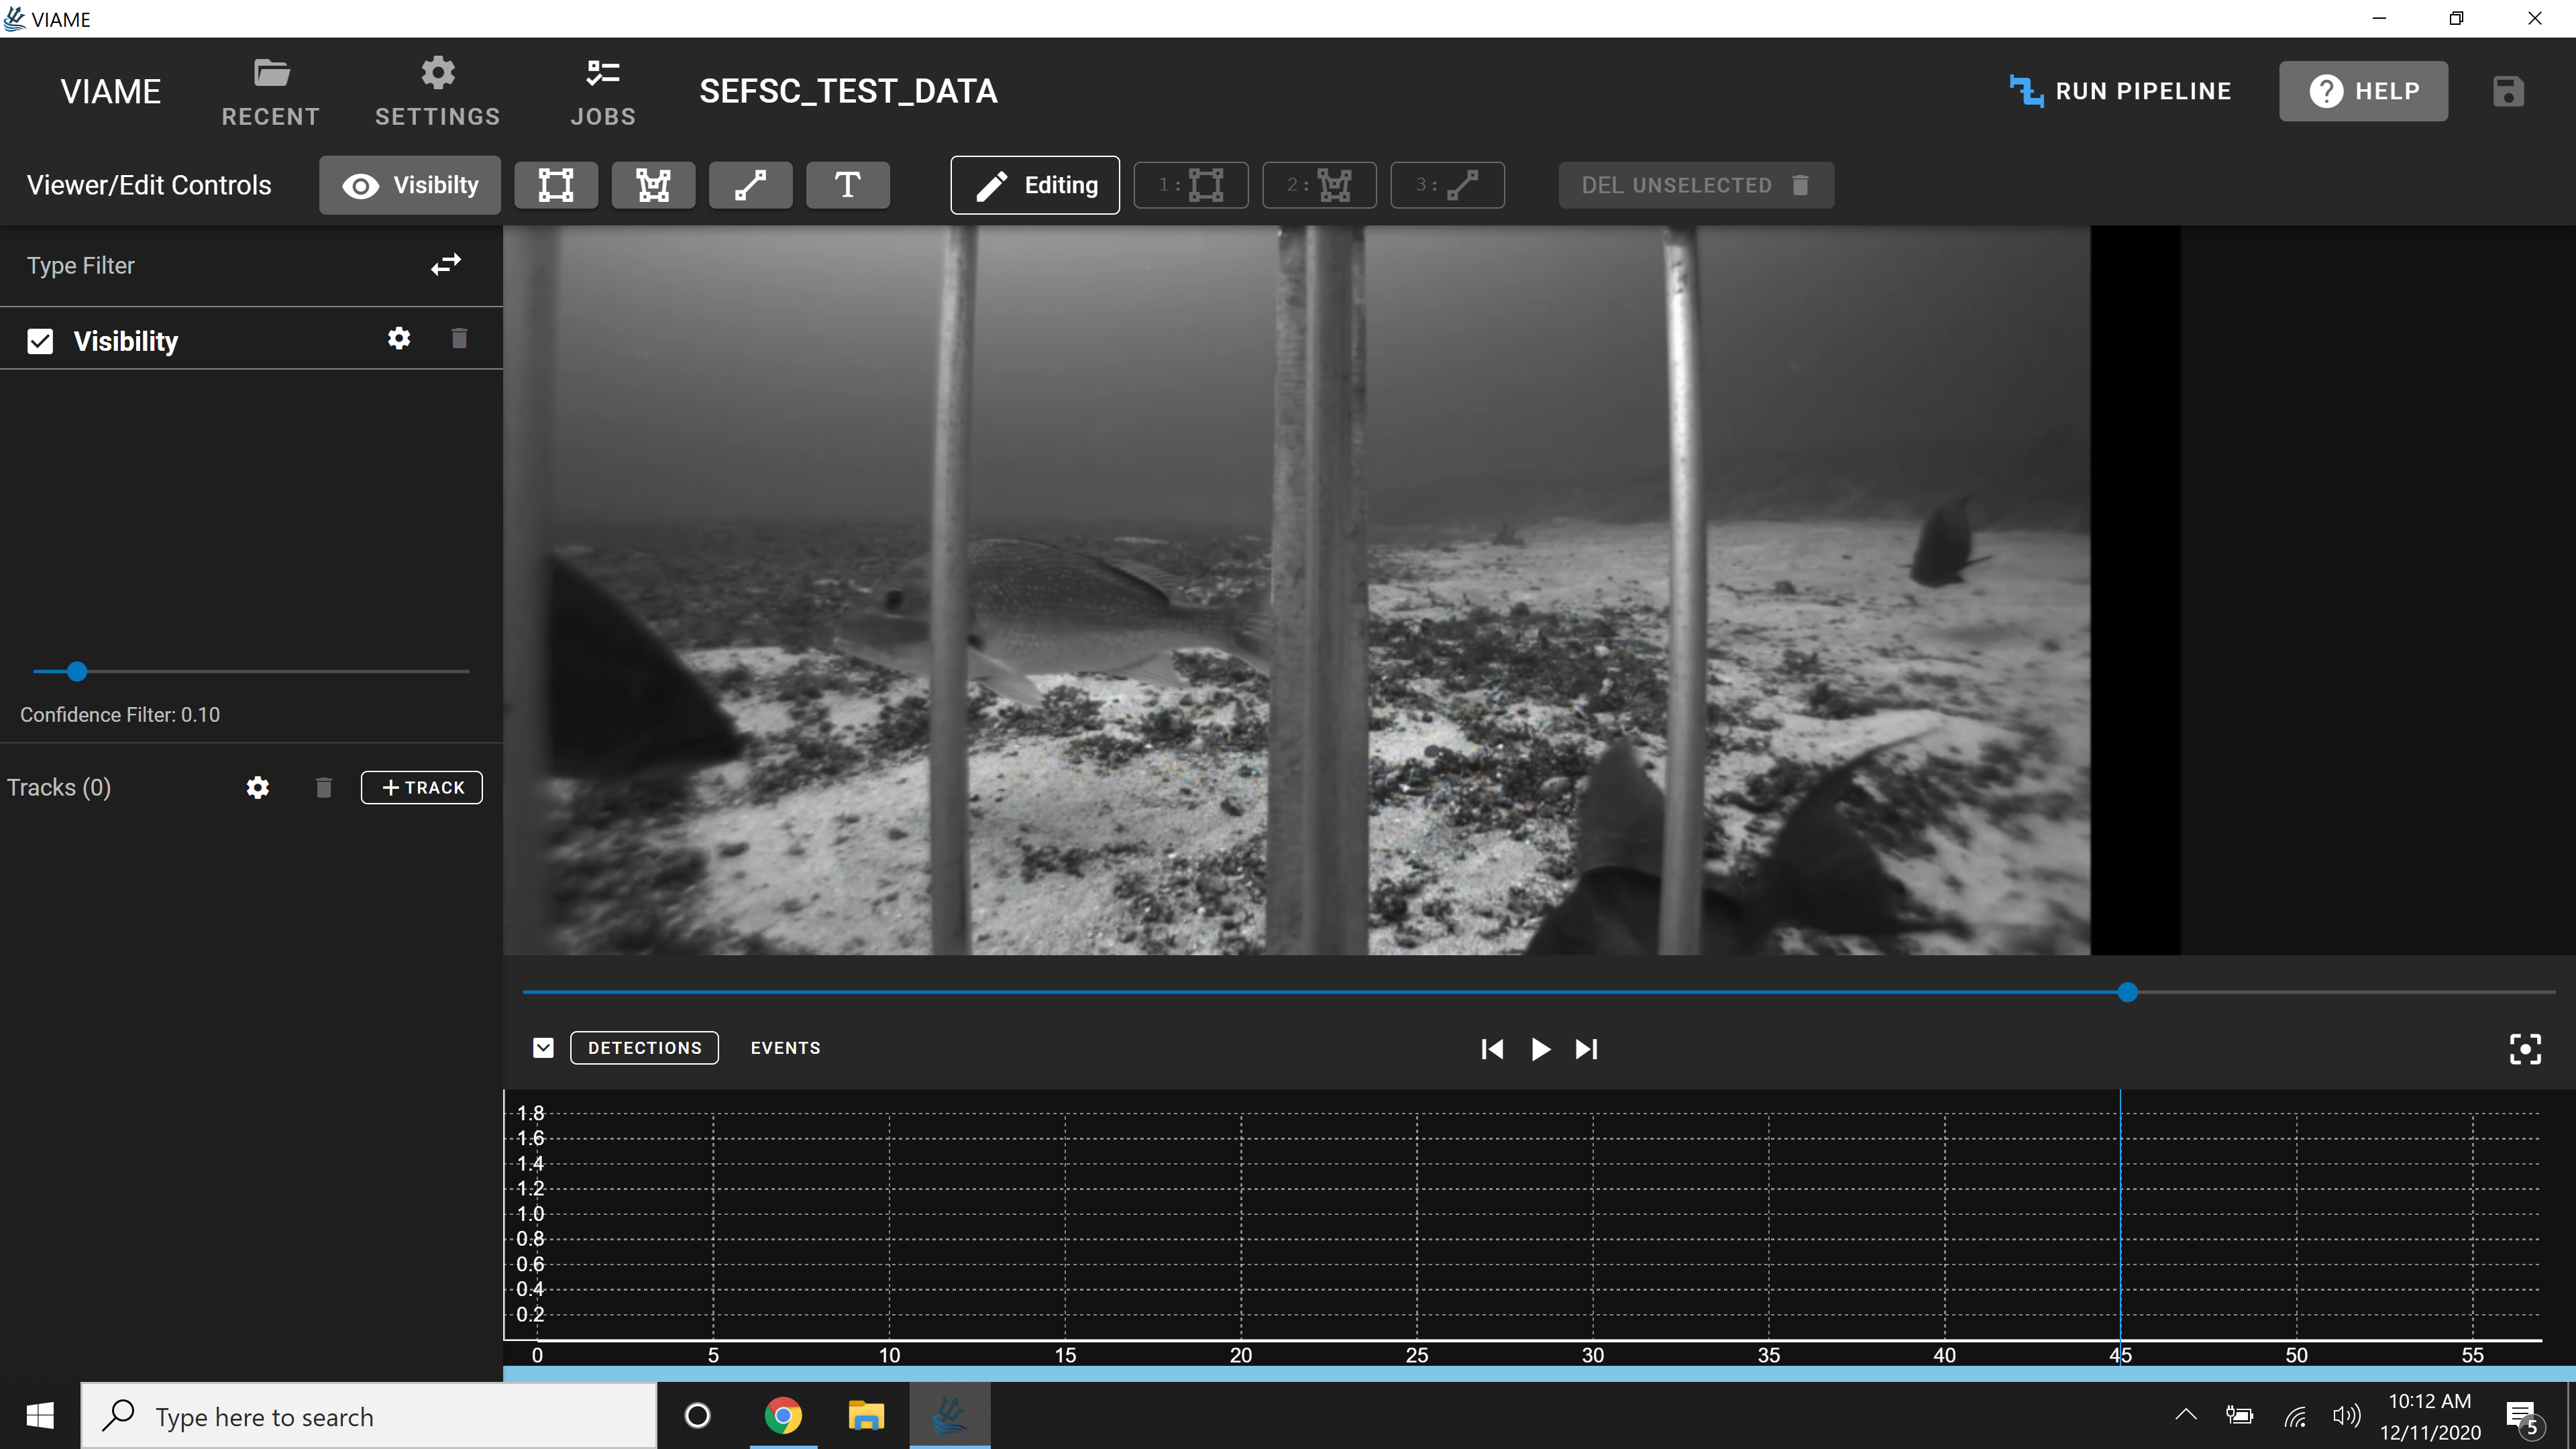
Task: Click the taskbar search field
Action: coord(368,1416)
